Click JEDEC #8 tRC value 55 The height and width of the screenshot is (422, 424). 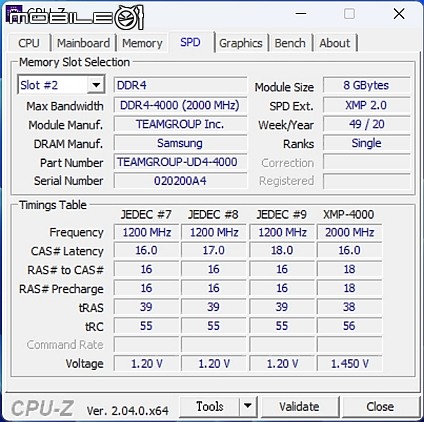(214, 326)
